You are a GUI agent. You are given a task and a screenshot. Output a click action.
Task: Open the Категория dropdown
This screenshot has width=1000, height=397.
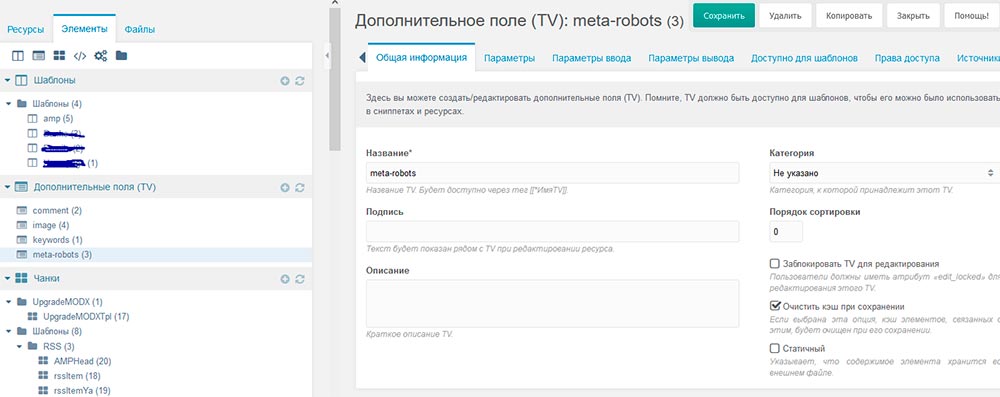tap(884, 173)
